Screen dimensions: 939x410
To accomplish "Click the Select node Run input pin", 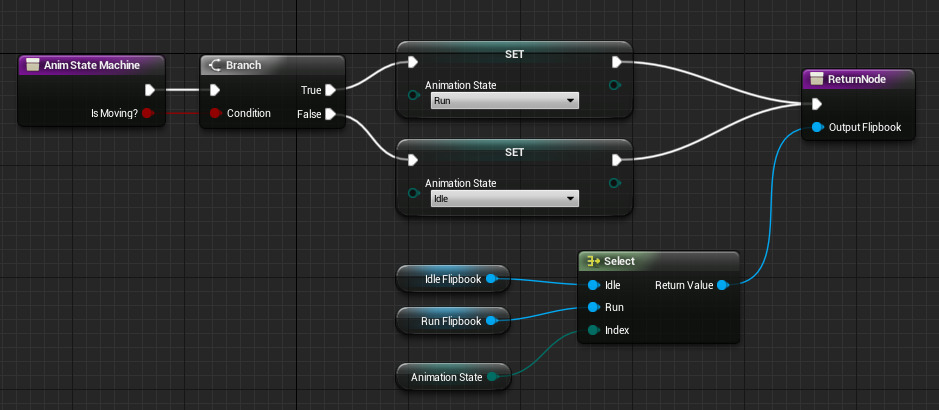I will tap(593, 307).
